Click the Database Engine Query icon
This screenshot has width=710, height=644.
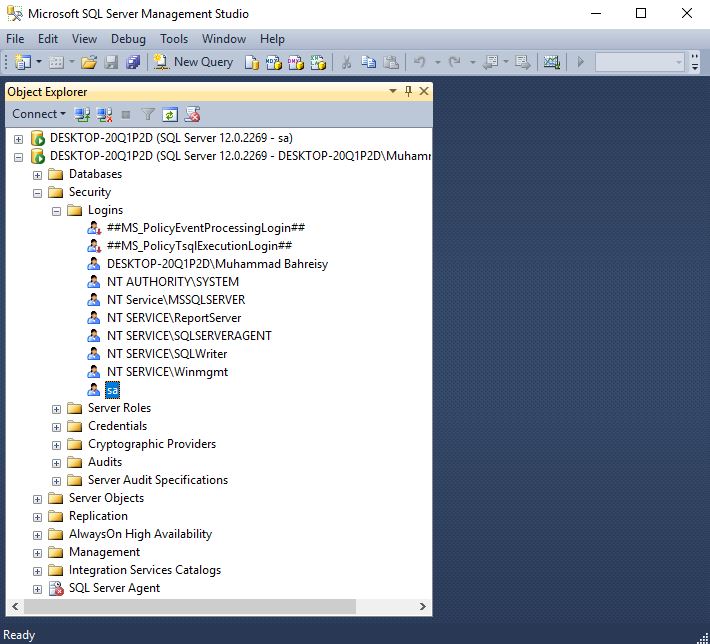pyautogui.click(x=251, y=62)
